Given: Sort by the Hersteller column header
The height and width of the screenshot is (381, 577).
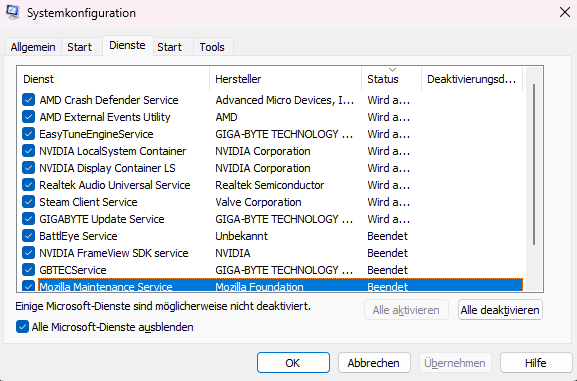Looking at the screenshot, I should tap(286, 79).
